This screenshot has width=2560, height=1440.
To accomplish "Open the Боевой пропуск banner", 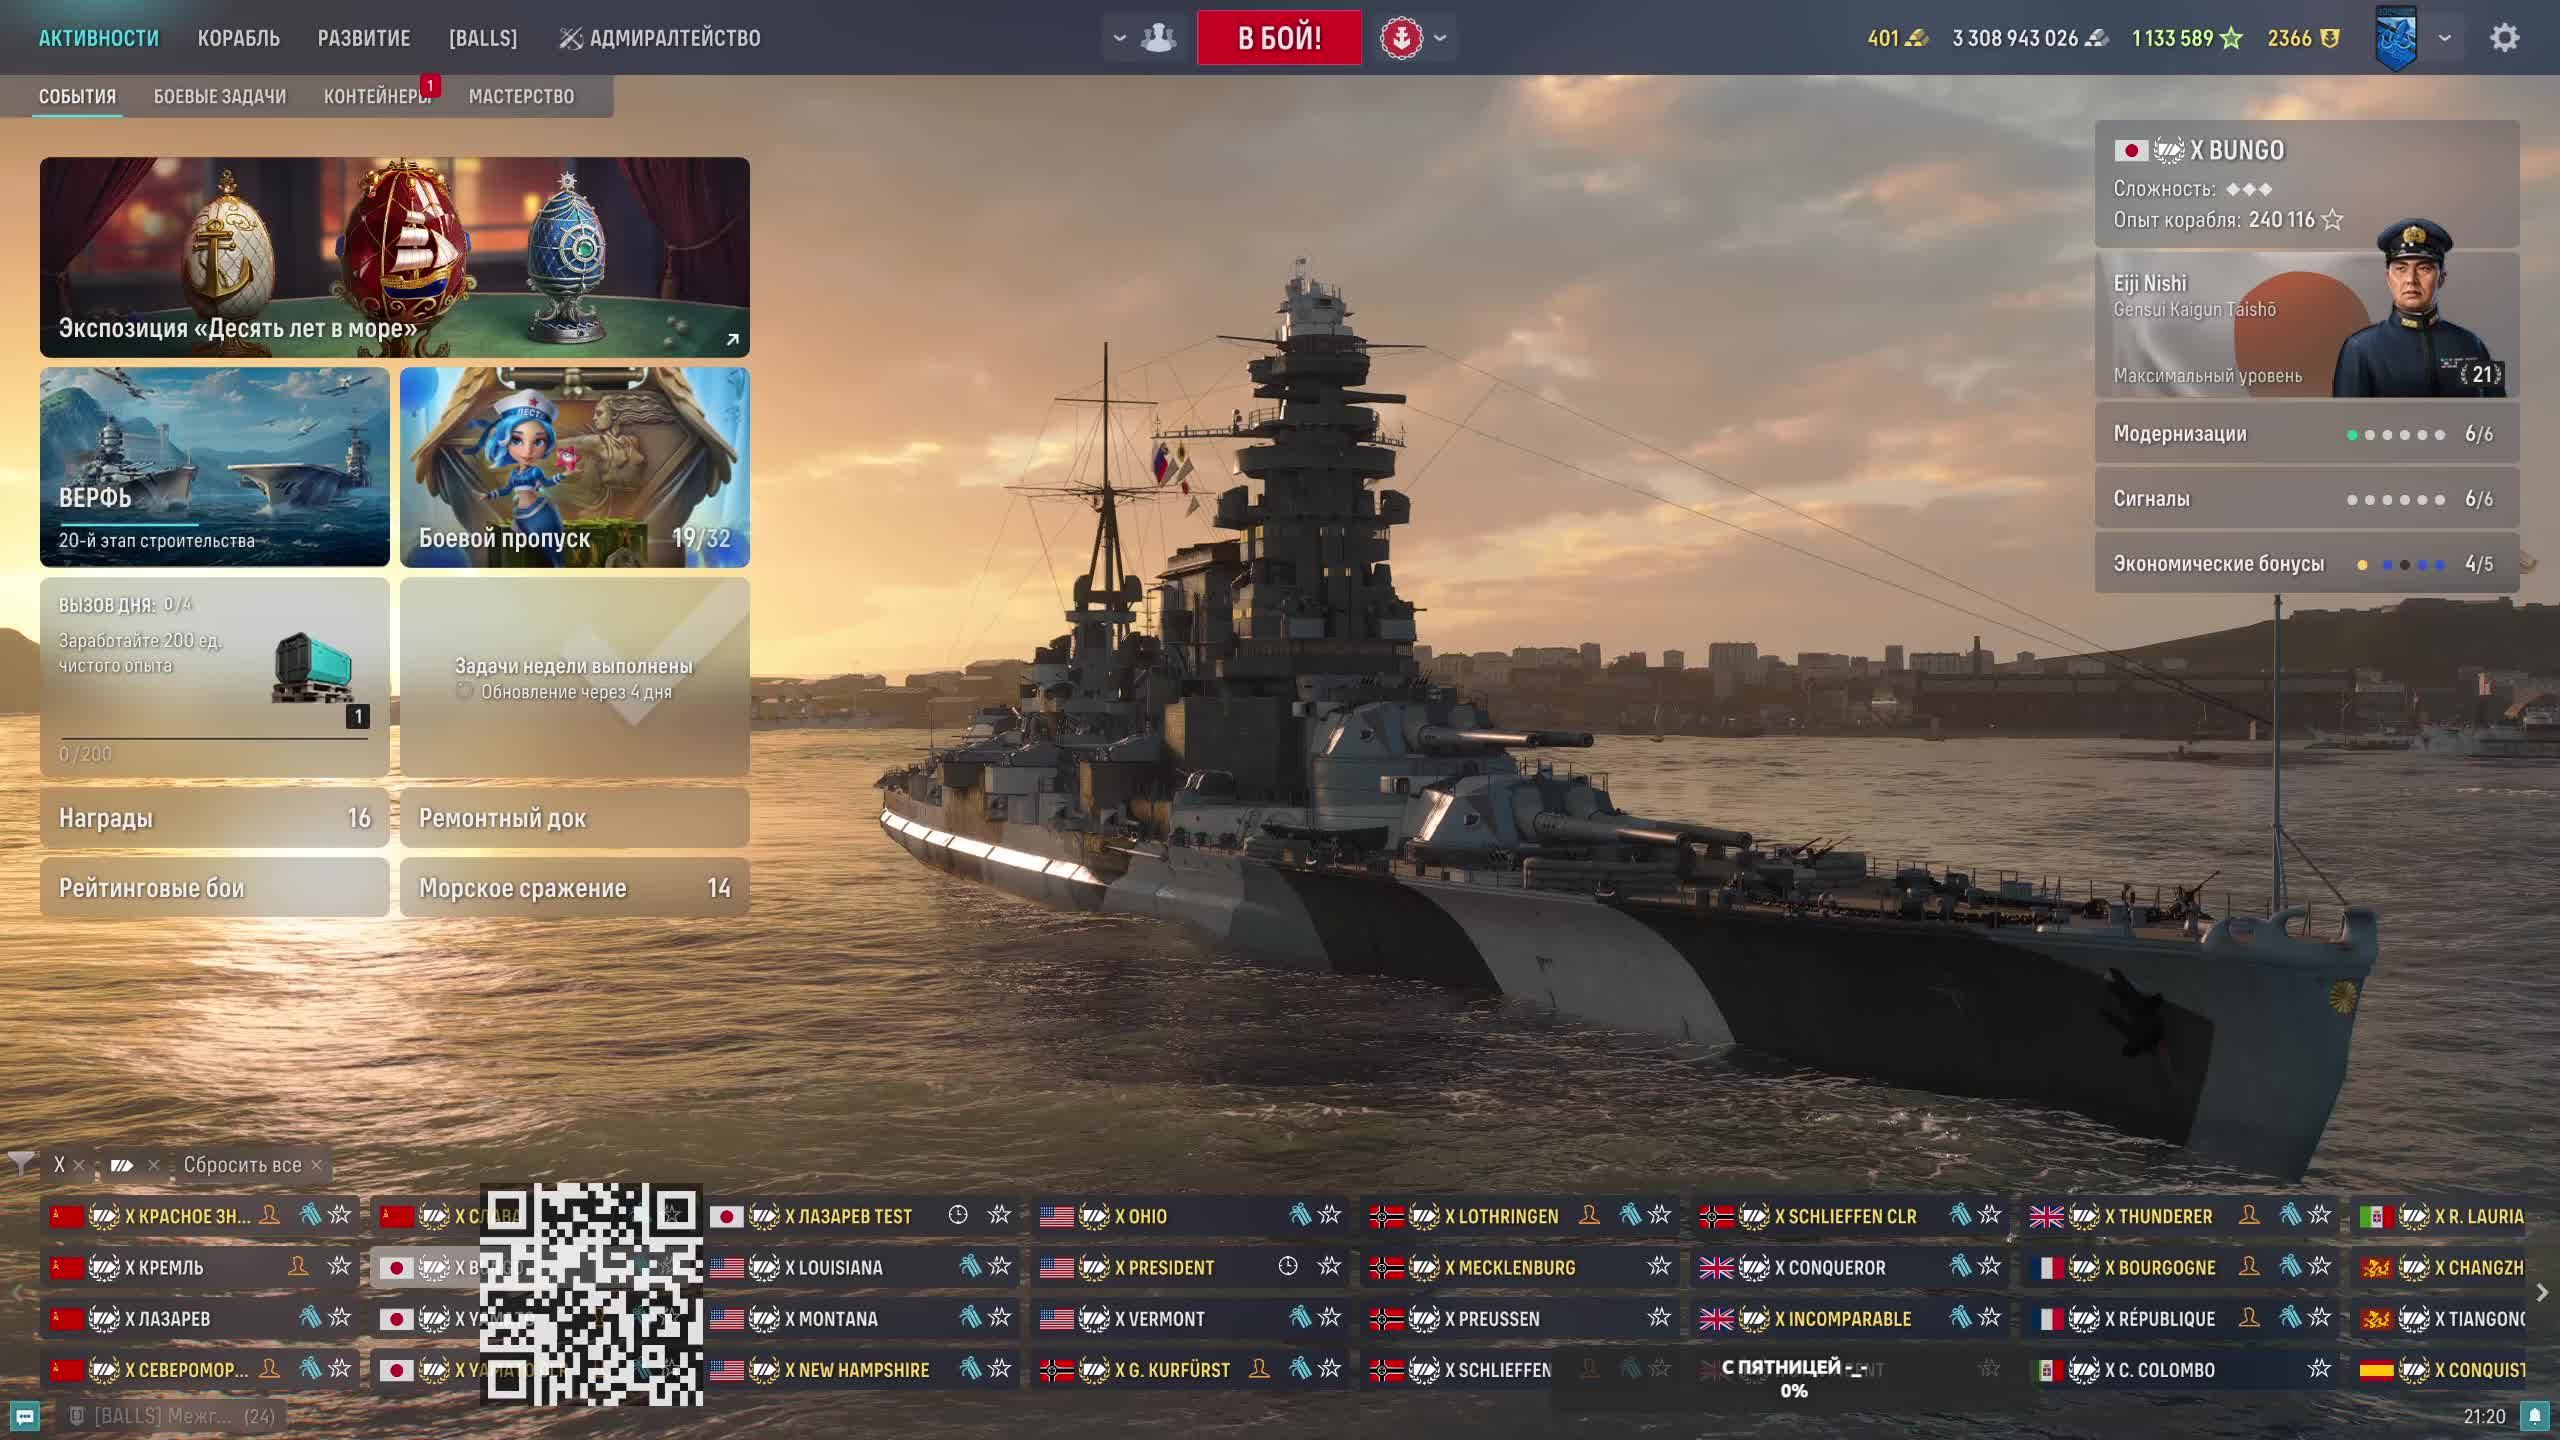I will [574, 467].
